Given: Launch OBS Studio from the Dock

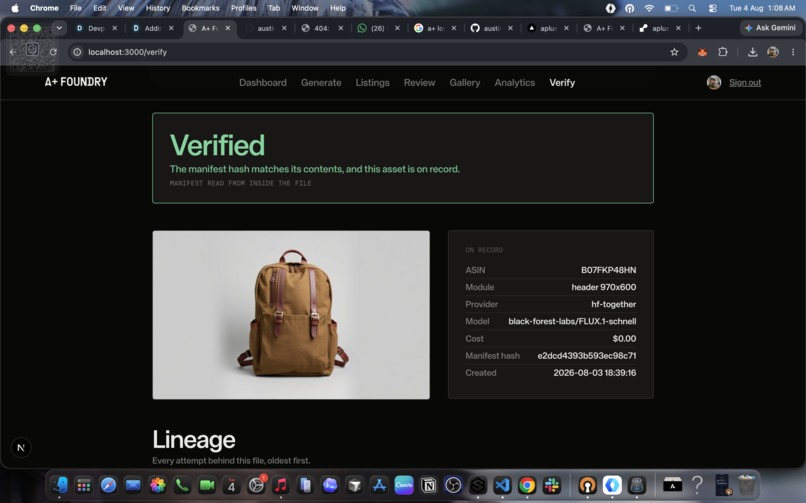Looking at the screenshot, I should tap(453, 485).
